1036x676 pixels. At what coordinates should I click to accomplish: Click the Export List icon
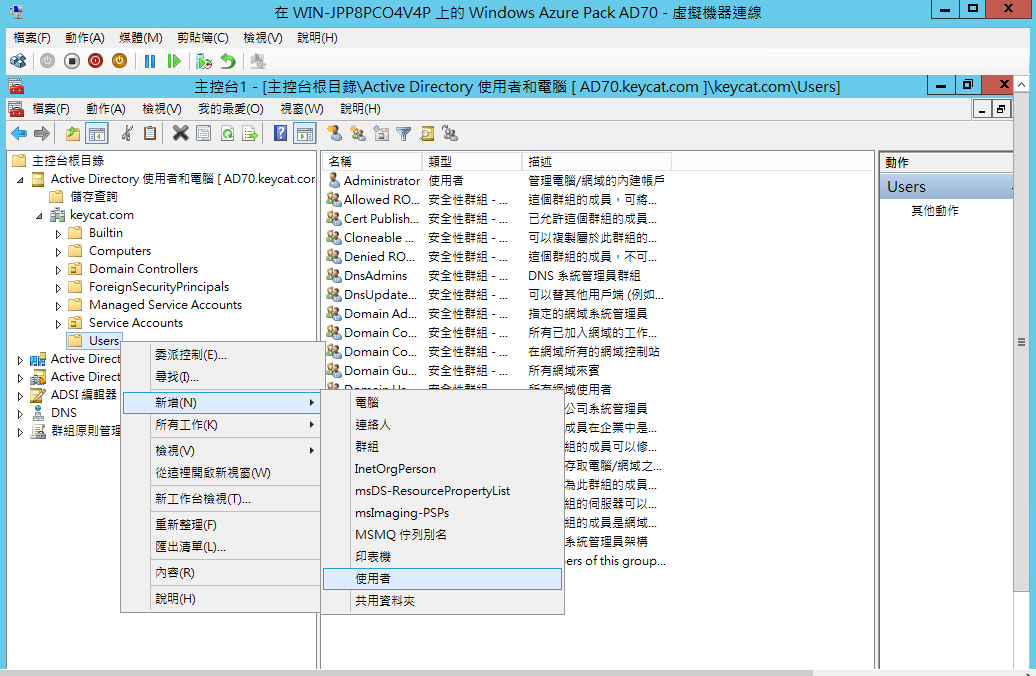(x=250, y=134)
